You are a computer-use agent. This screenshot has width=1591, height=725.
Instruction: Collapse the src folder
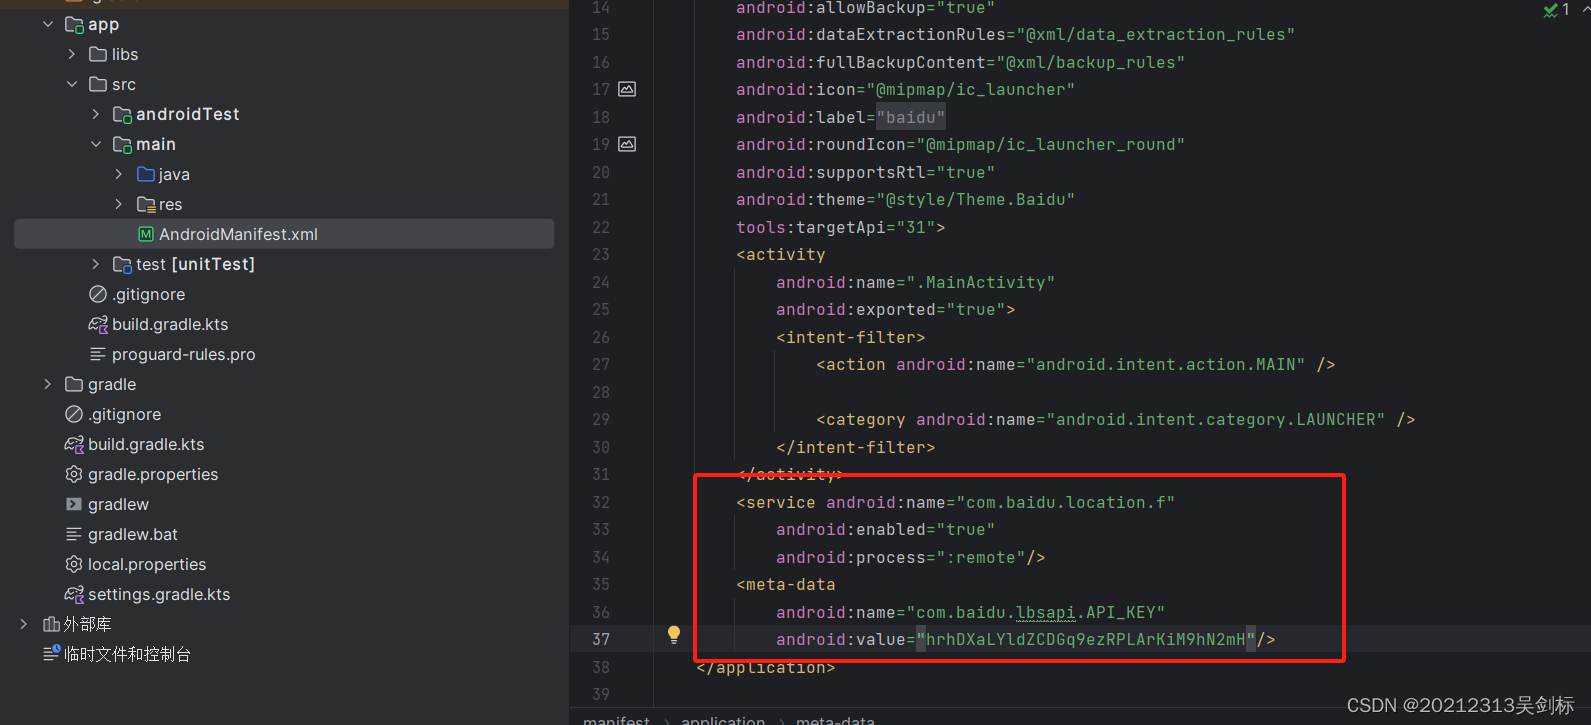72,84
